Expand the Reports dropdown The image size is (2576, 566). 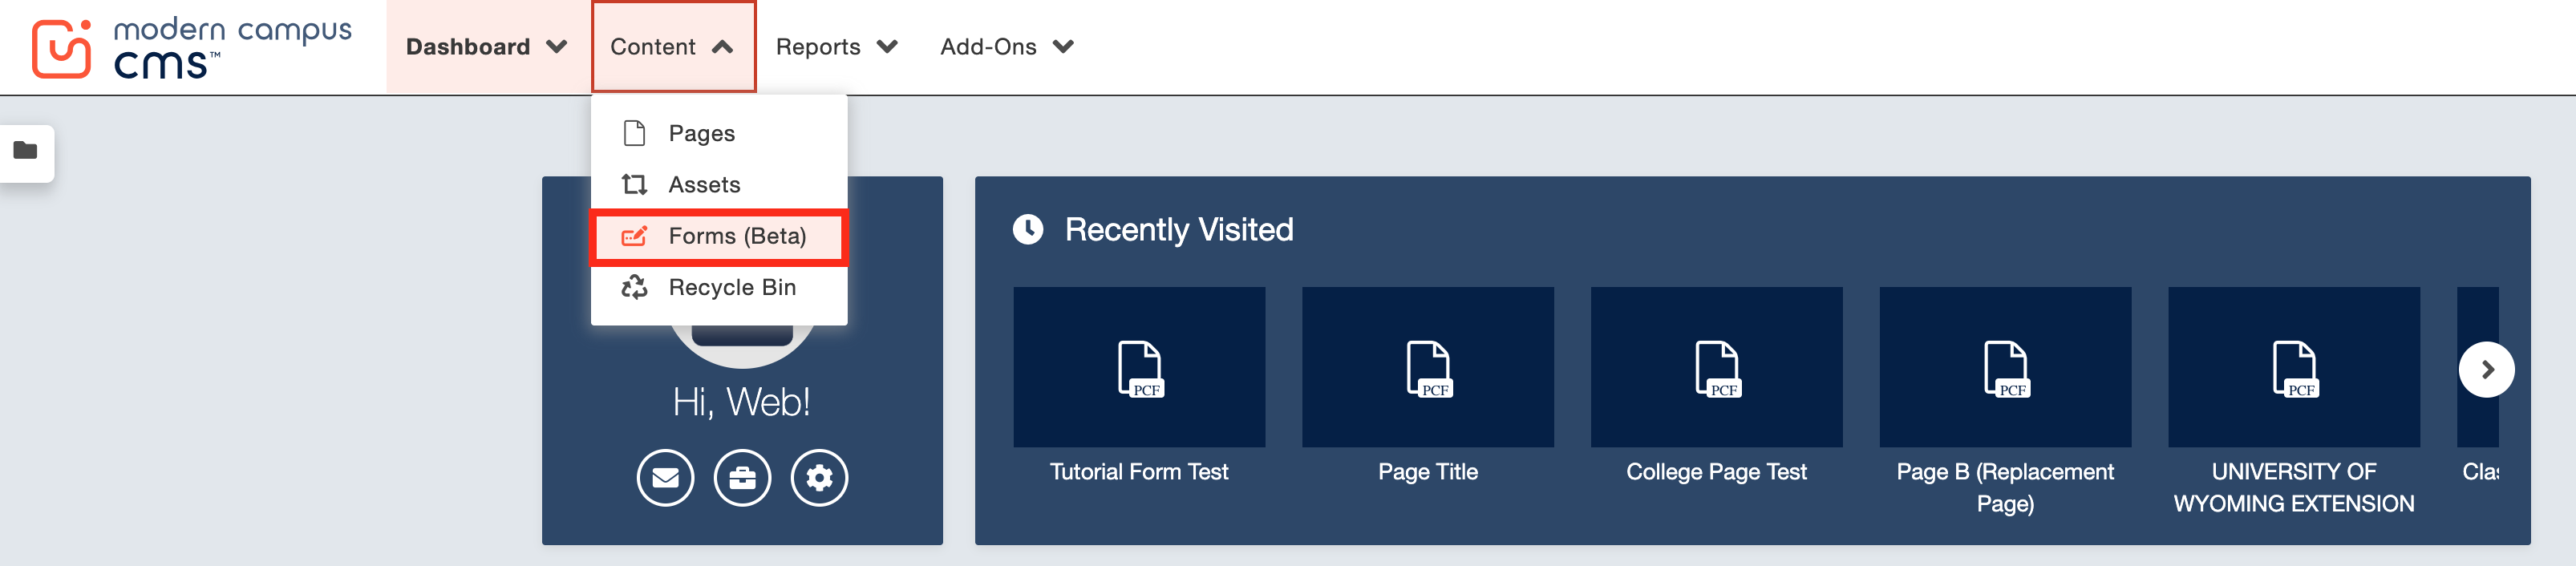click(x=836, y=46)
